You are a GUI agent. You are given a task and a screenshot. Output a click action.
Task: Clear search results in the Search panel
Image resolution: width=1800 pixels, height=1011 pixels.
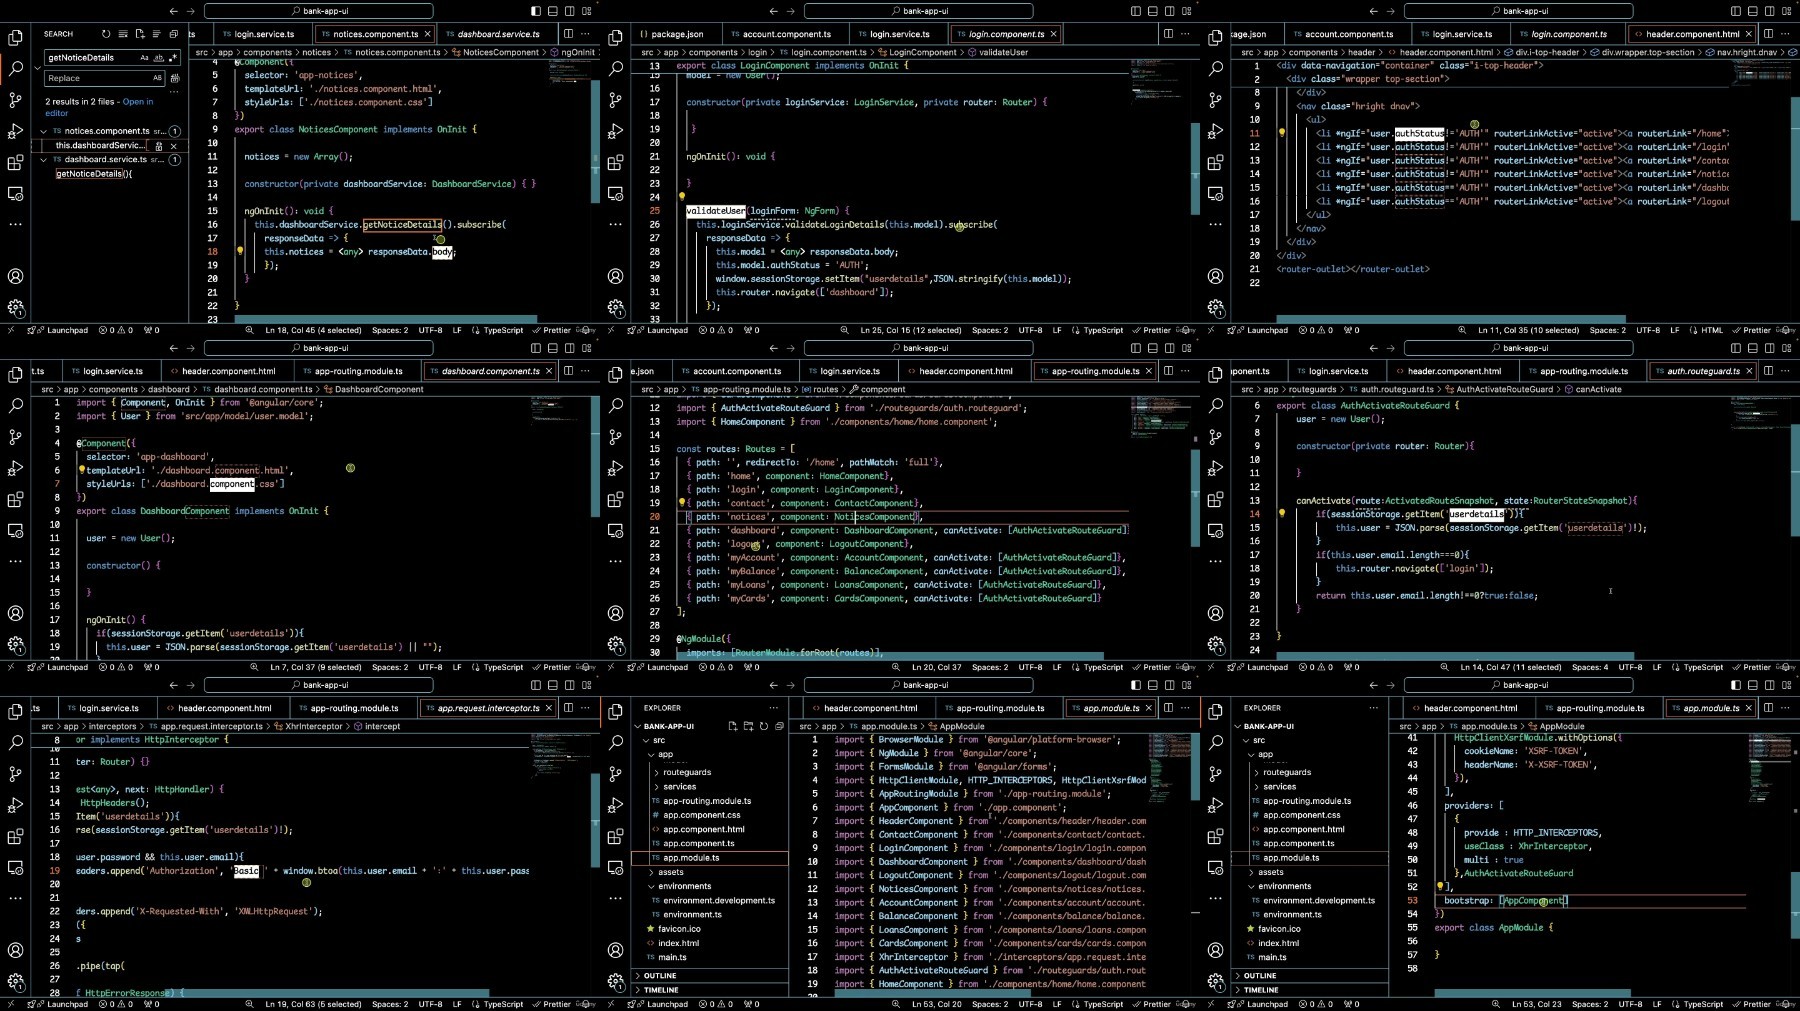[123, 34]
